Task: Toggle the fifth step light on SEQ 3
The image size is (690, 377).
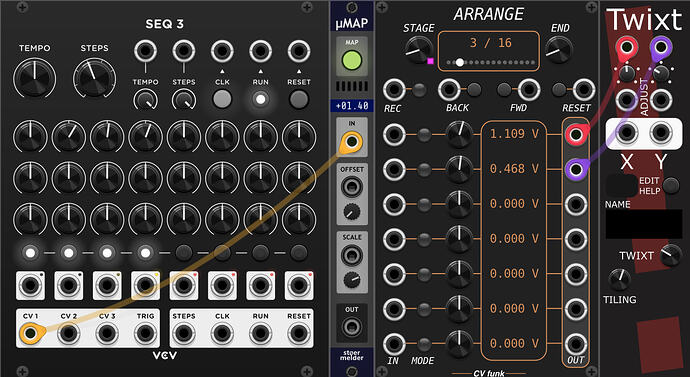Action: (x=184, y=253)
